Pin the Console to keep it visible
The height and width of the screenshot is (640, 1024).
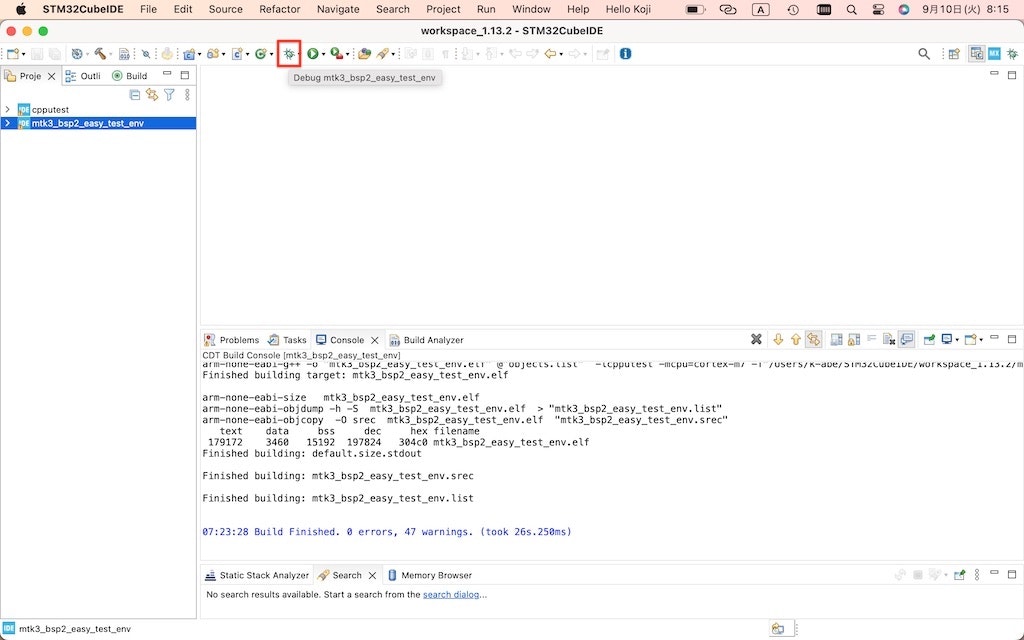point(905,339)
